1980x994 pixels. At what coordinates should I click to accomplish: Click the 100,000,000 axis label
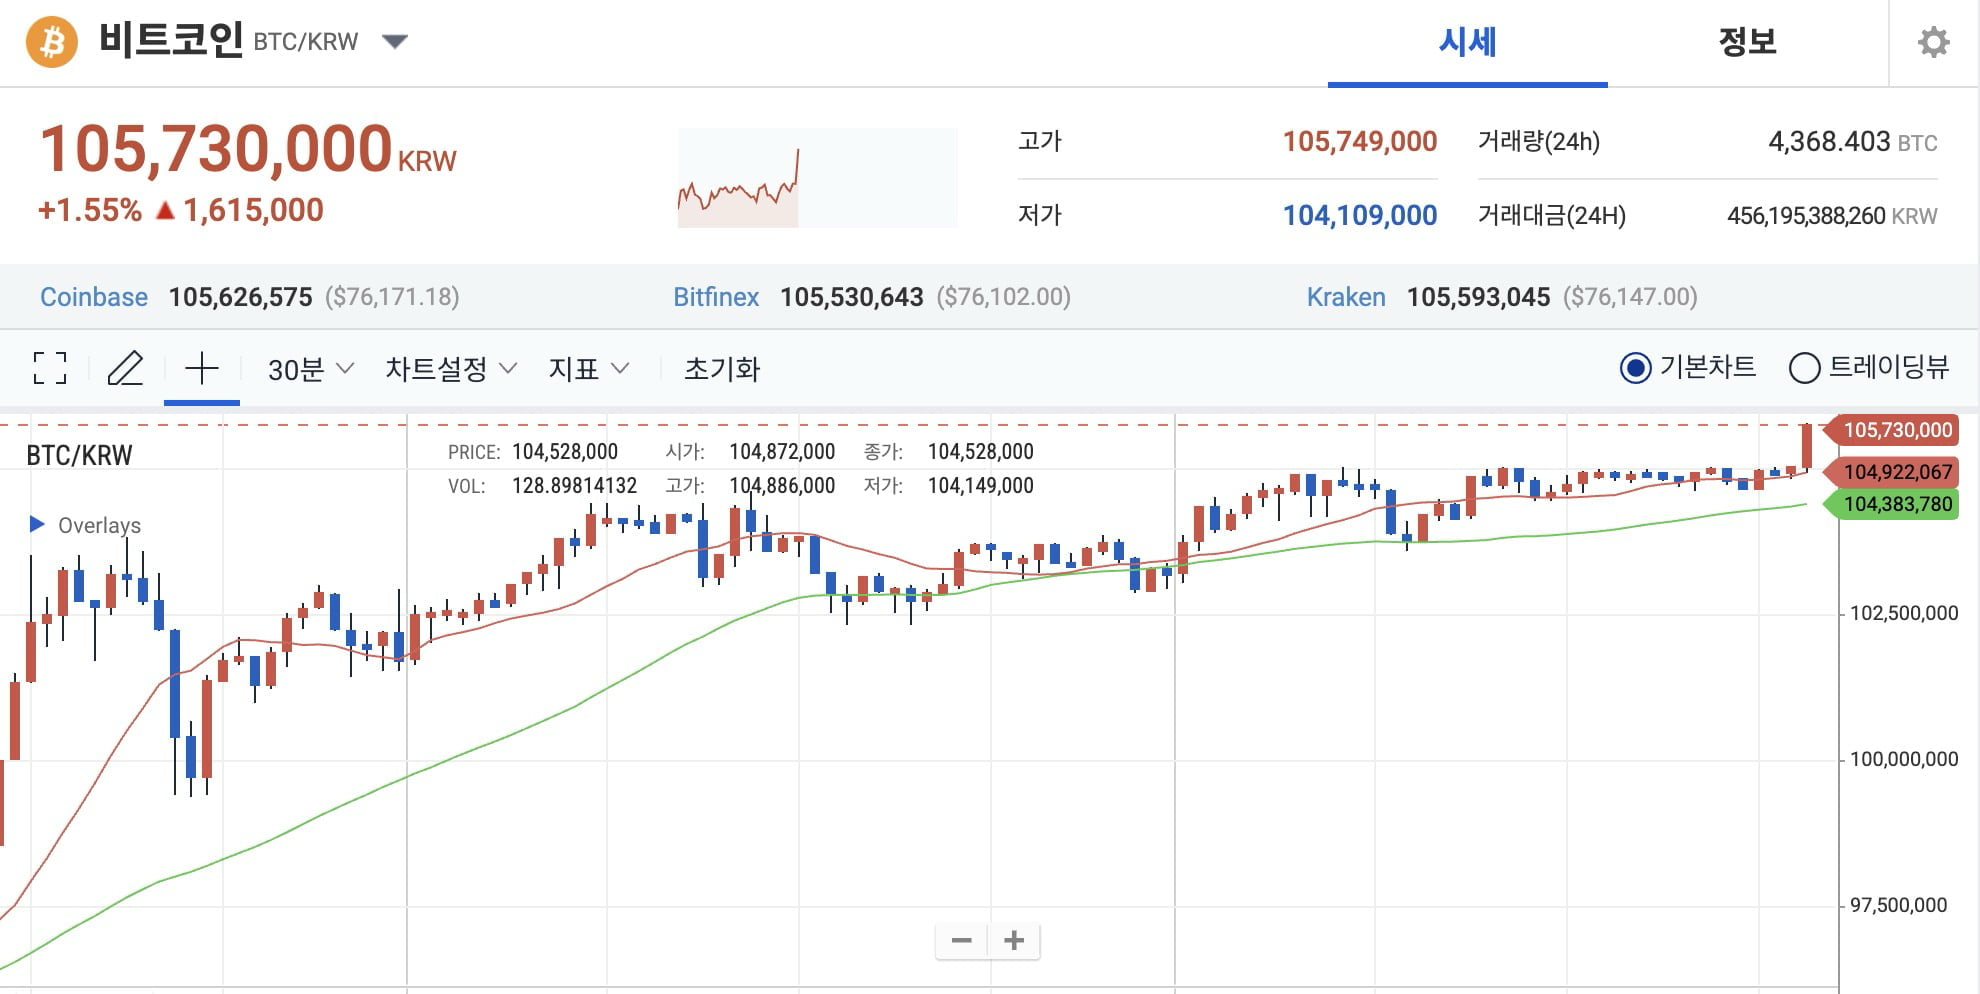point(1904,759)
